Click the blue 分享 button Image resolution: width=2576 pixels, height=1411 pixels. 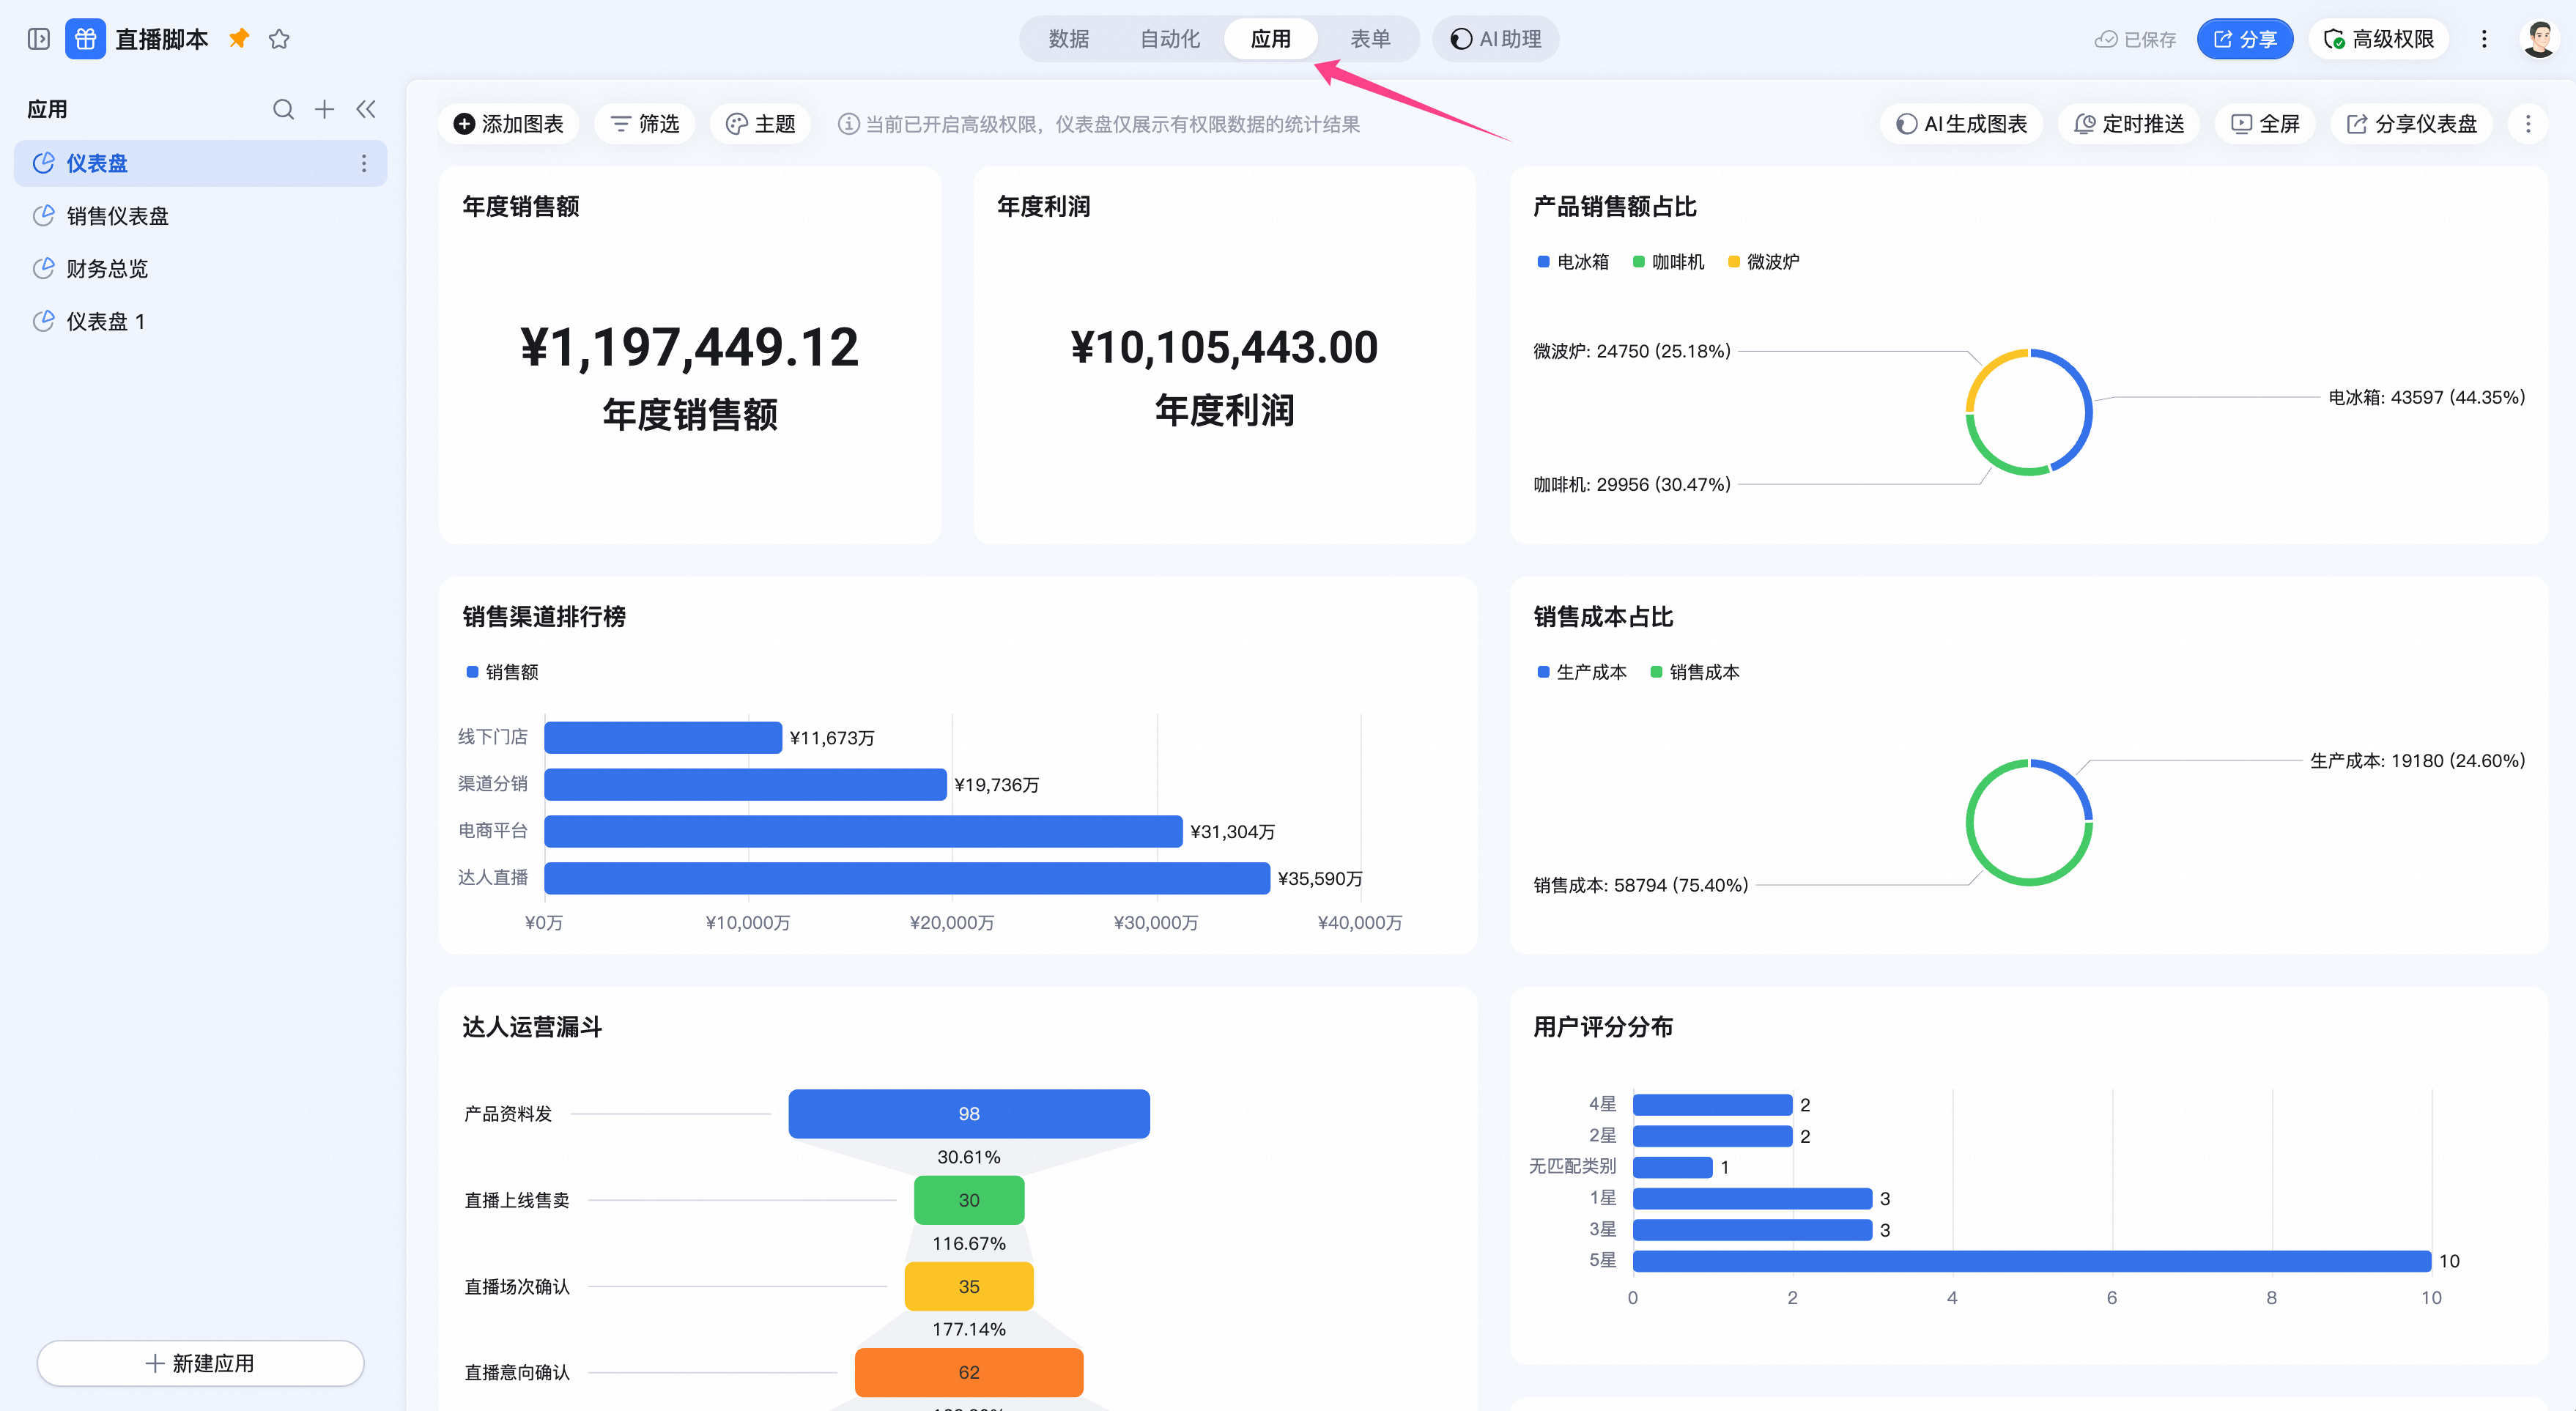[2244, 39]
